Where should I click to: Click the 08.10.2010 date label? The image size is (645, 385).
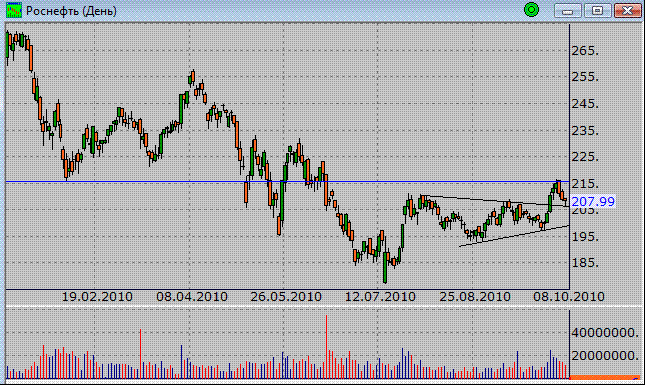[569, 297]
